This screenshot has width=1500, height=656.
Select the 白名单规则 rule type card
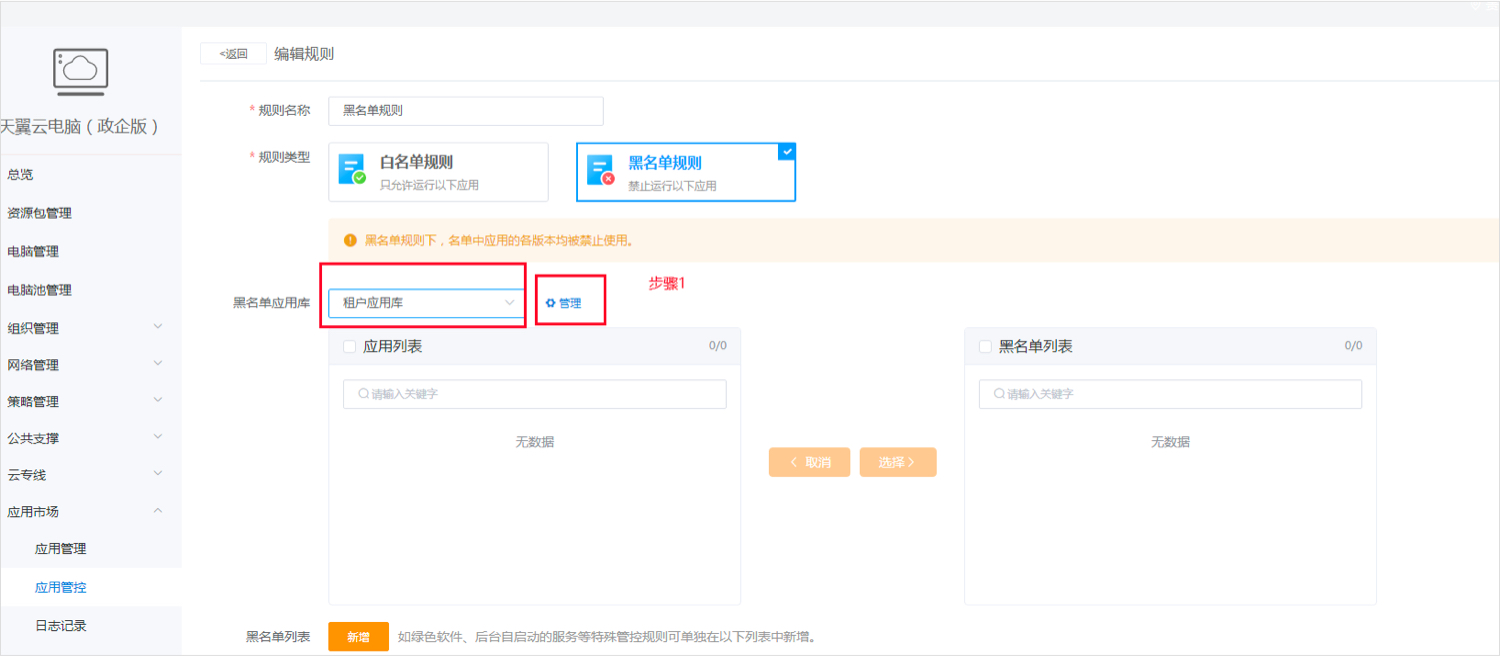tap(440, 171)
